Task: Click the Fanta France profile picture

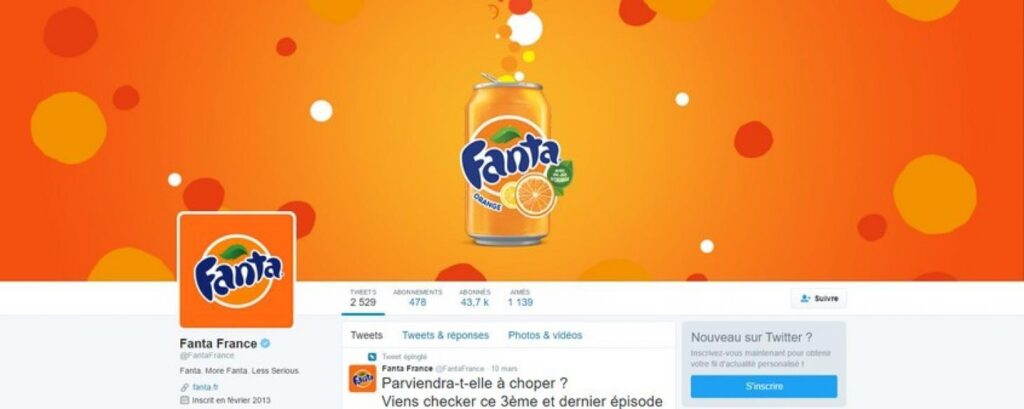Action: 236,270
